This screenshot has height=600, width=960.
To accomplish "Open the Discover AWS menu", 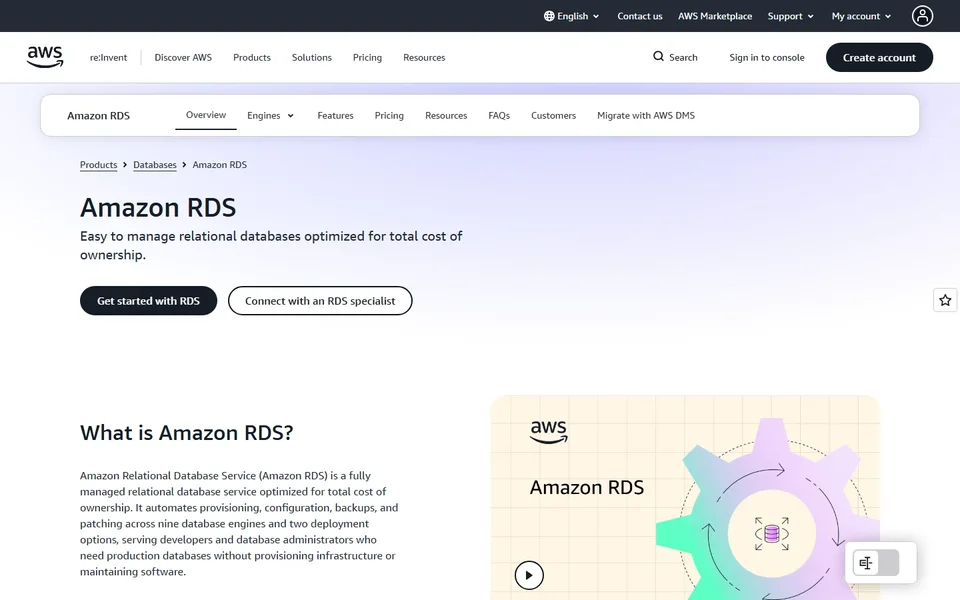I will (x=183, y=57).
